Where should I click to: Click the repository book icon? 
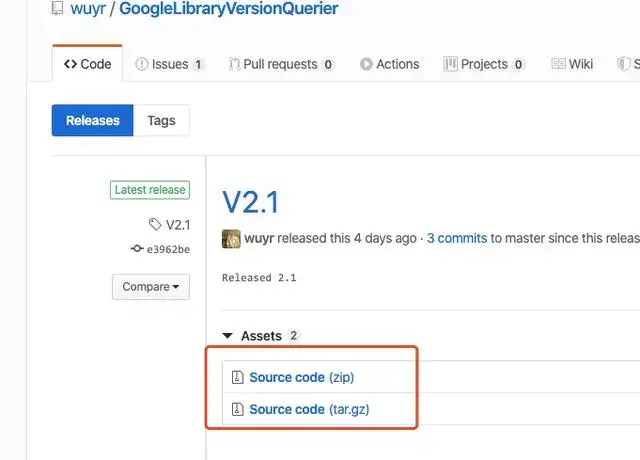[x=58, y=8]
